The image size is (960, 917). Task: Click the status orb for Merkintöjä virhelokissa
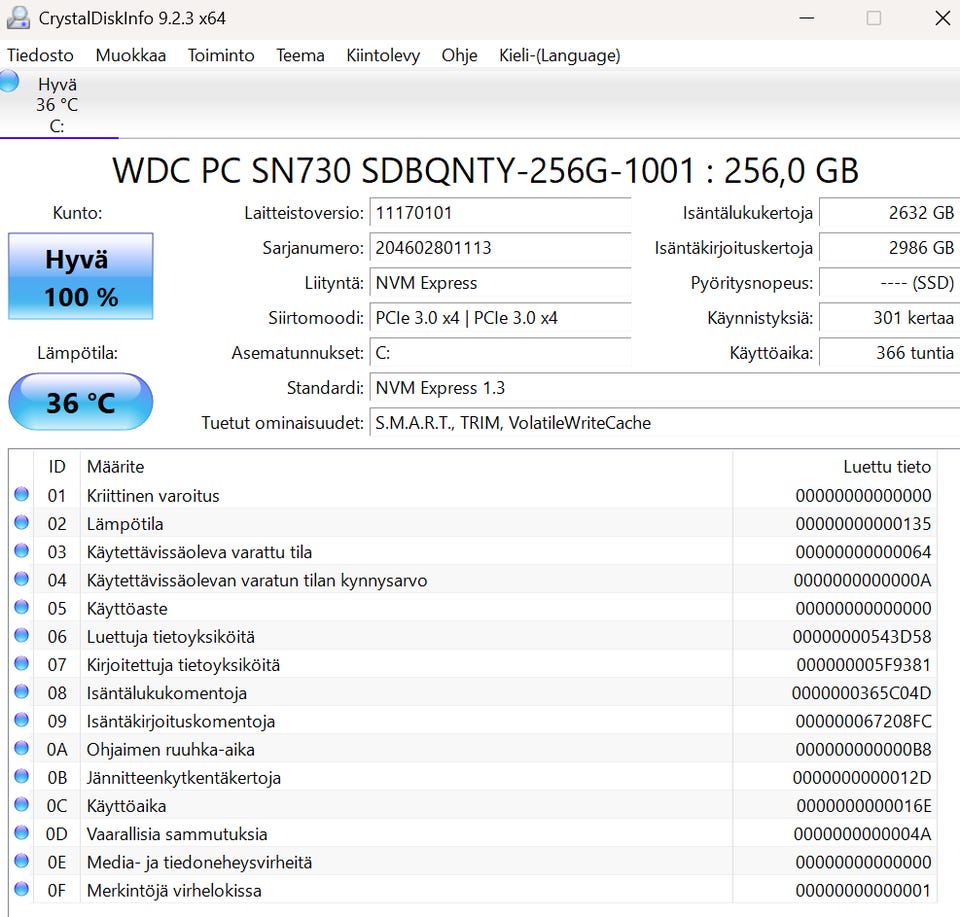click(x=21, y=888)
